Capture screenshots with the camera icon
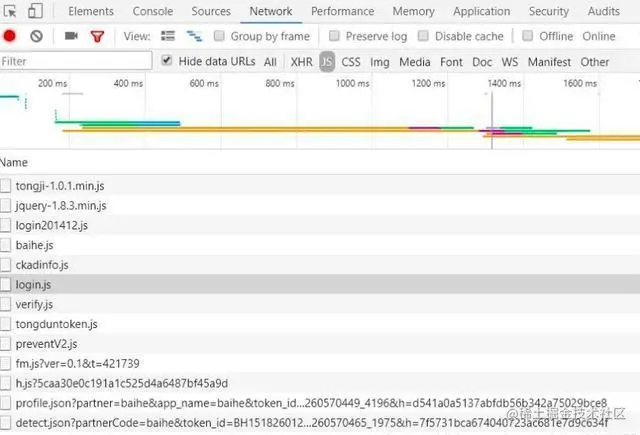Image resolution: width=640 pixels, height=435 pixels. 71,36
